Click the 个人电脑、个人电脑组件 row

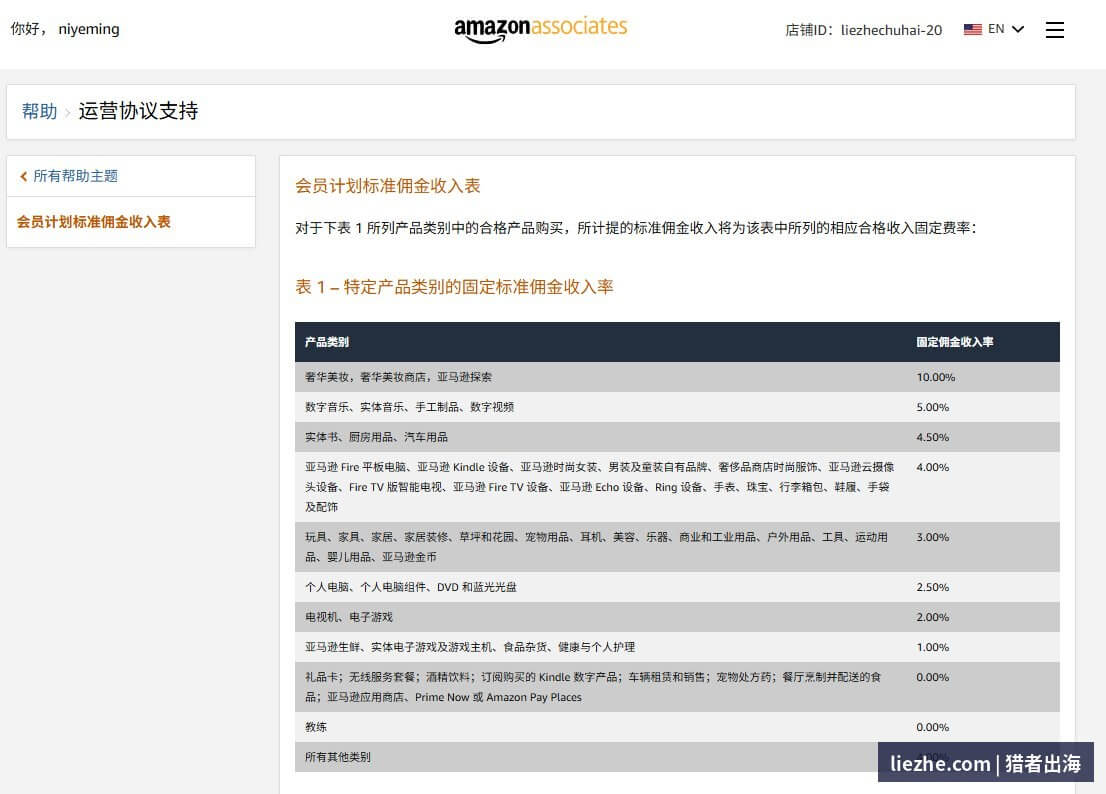click(x=677, y=587)
